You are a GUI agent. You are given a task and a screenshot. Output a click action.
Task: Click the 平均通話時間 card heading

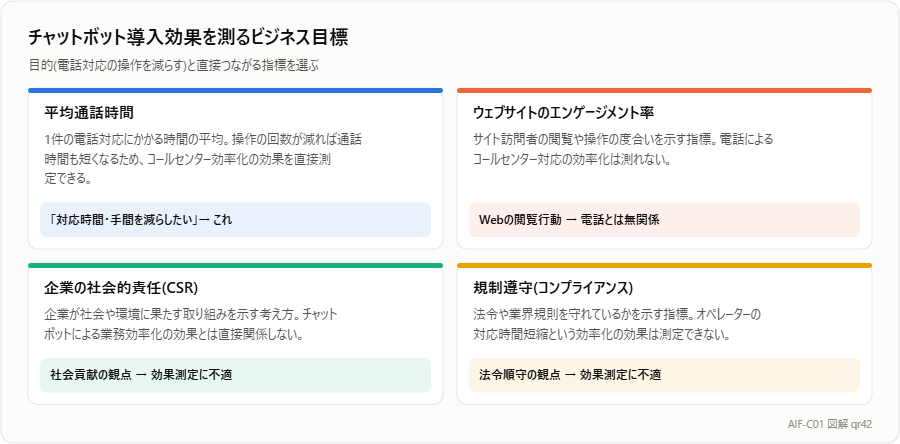click(89, 112)
